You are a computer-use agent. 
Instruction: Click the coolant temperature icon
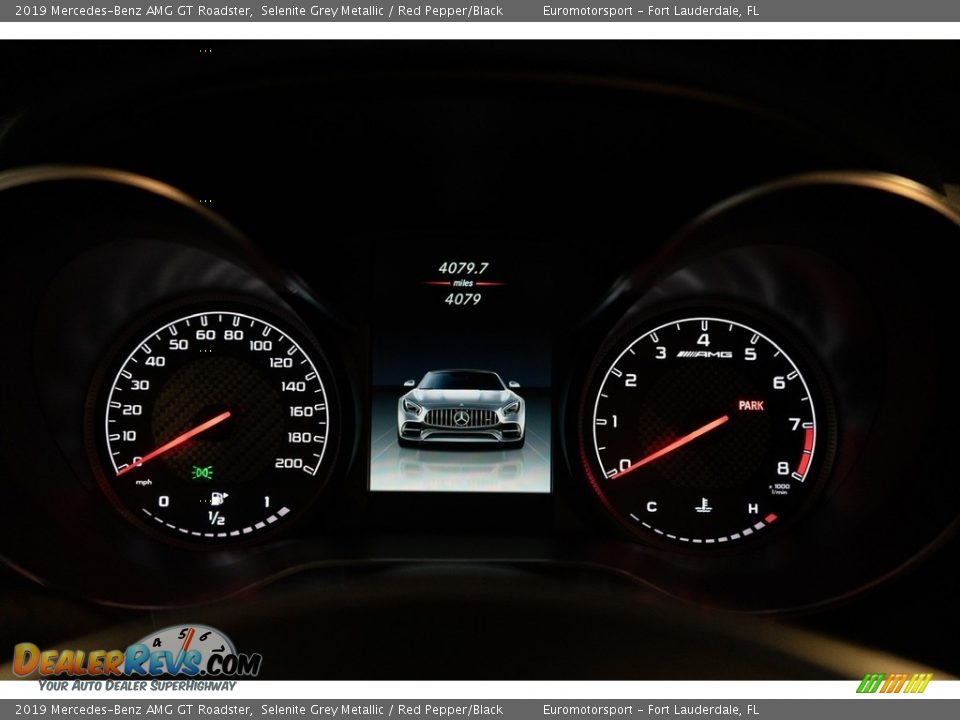click(703, 506)
